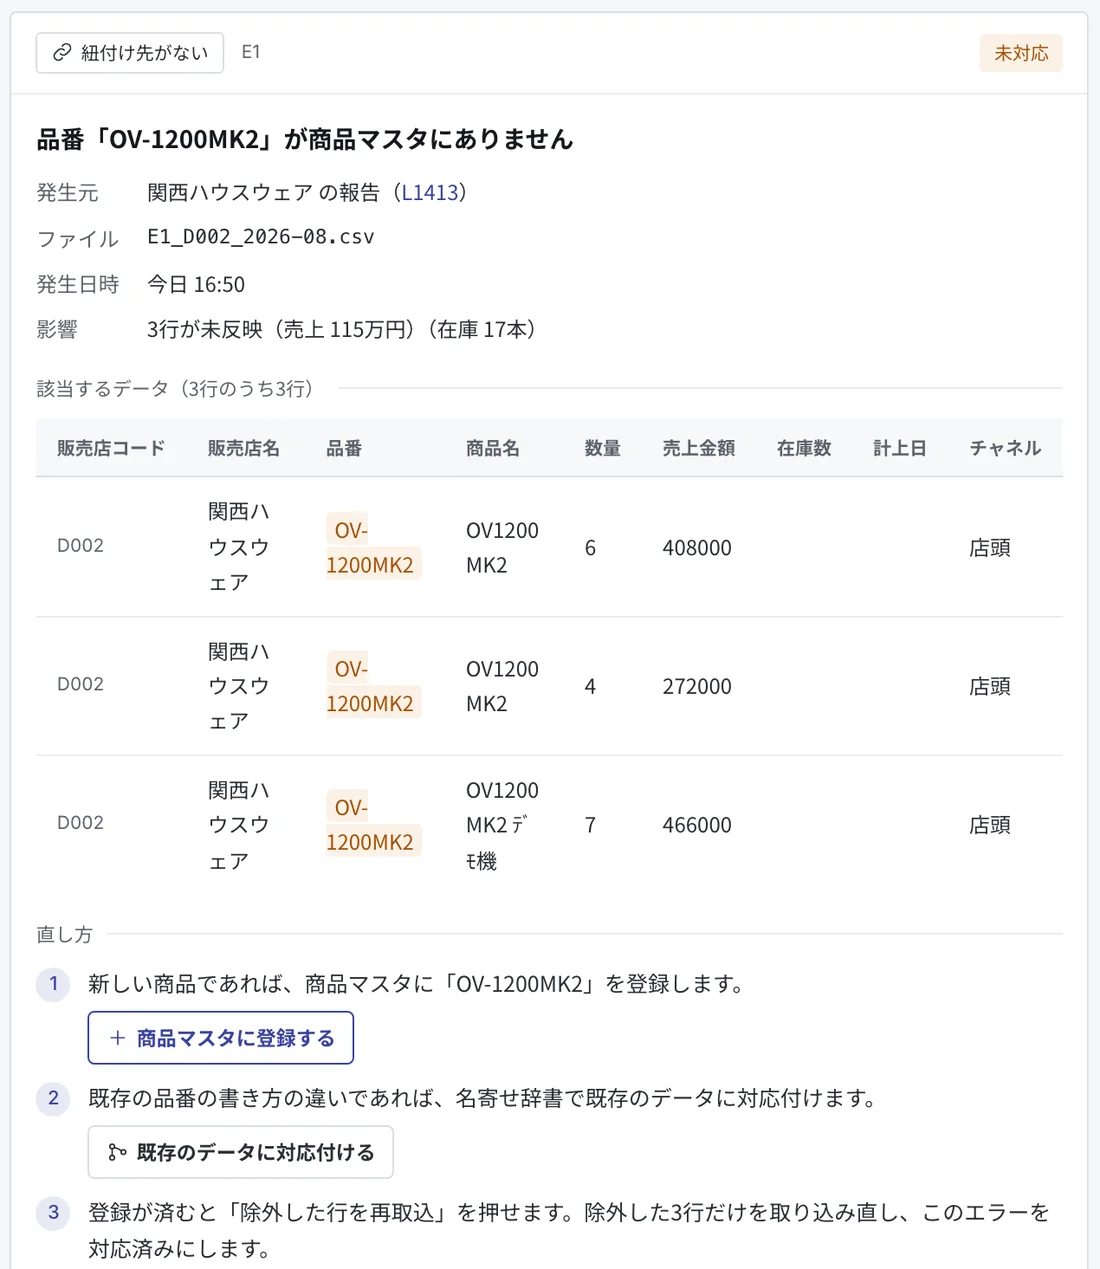This screenshot has width=1100, height=1269.
Task: Click 商品マスタに登録する button
Action: [x=221, y=1038]
